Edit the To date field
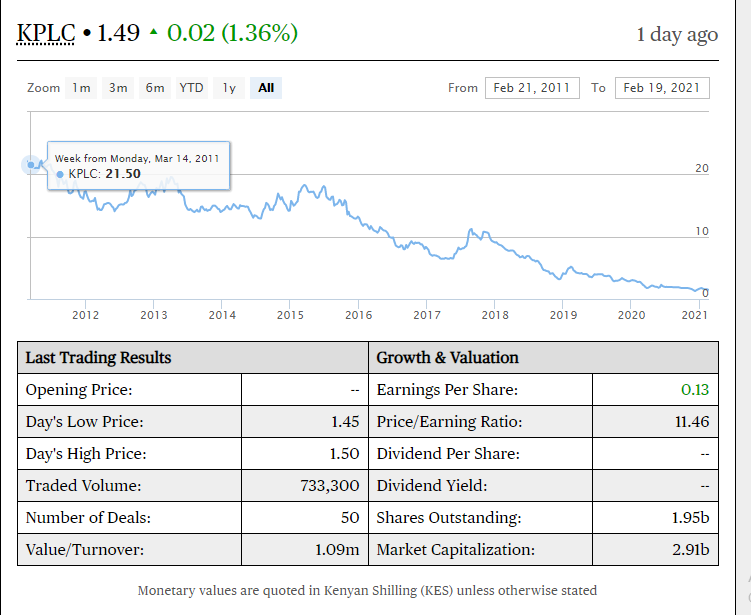The height and width of the screenshot is (615, 751). pos(662,88)
